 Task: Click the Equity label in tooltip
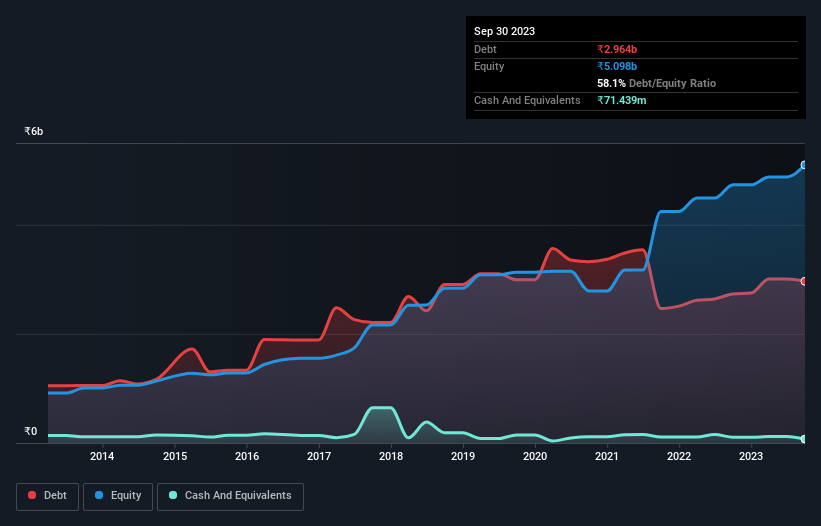pyautogui.click(x=489, y=66)
